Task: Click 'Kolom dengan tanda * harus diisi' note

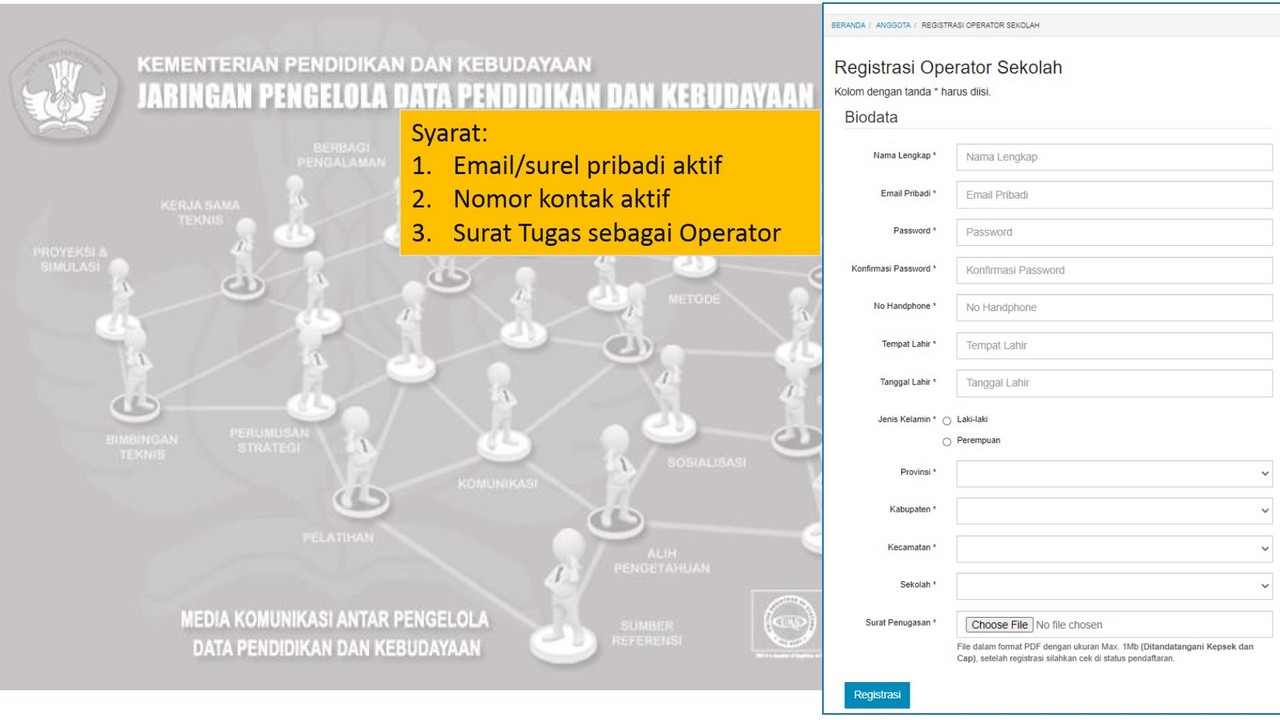Action: pyautogui.click(x=912, y=92)
